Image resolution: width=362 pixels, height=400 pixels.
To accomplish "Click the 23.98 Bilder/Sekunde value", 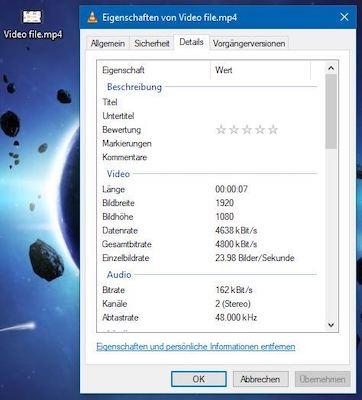I will point(255,258).
